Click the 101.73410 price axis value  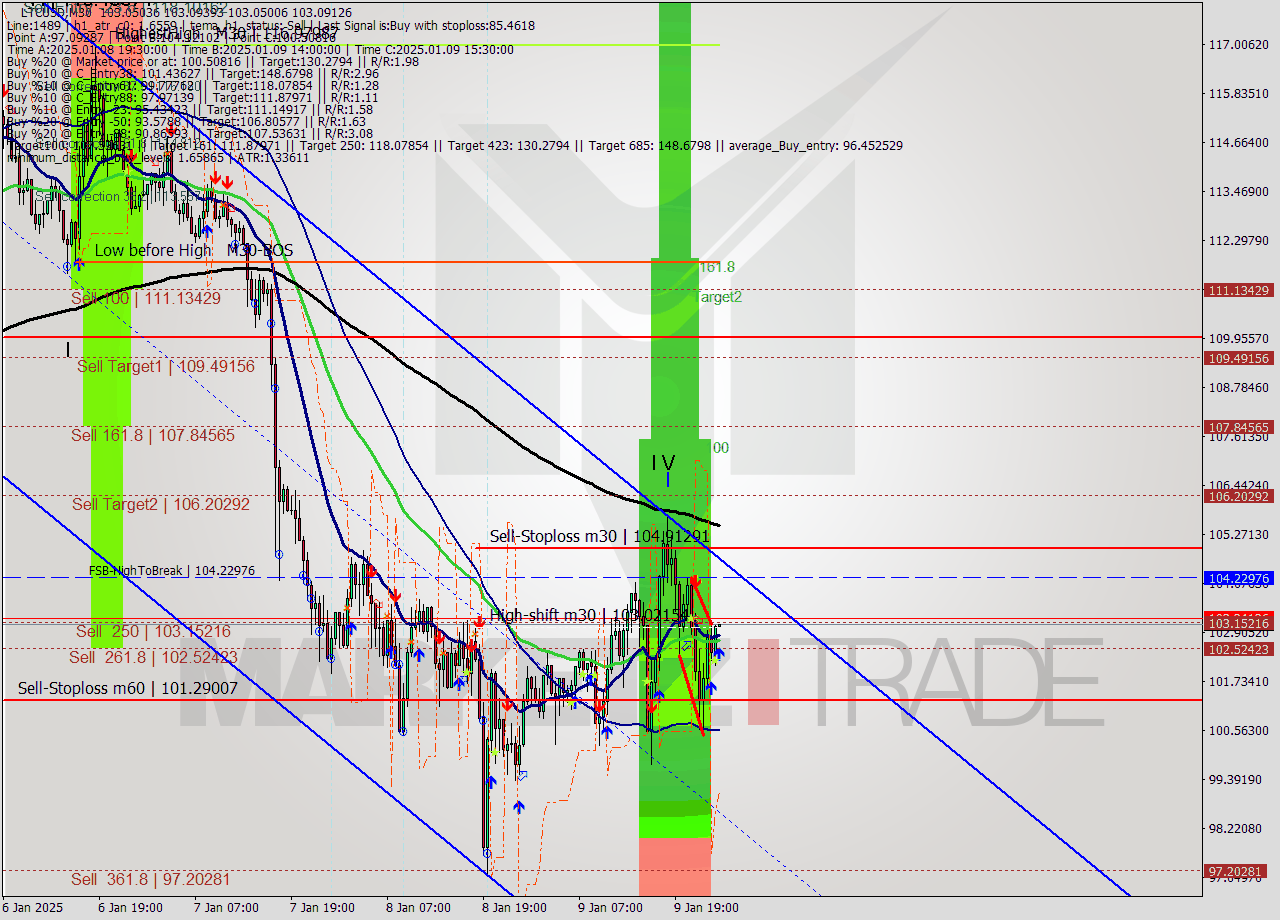[x=1239, y=681]
